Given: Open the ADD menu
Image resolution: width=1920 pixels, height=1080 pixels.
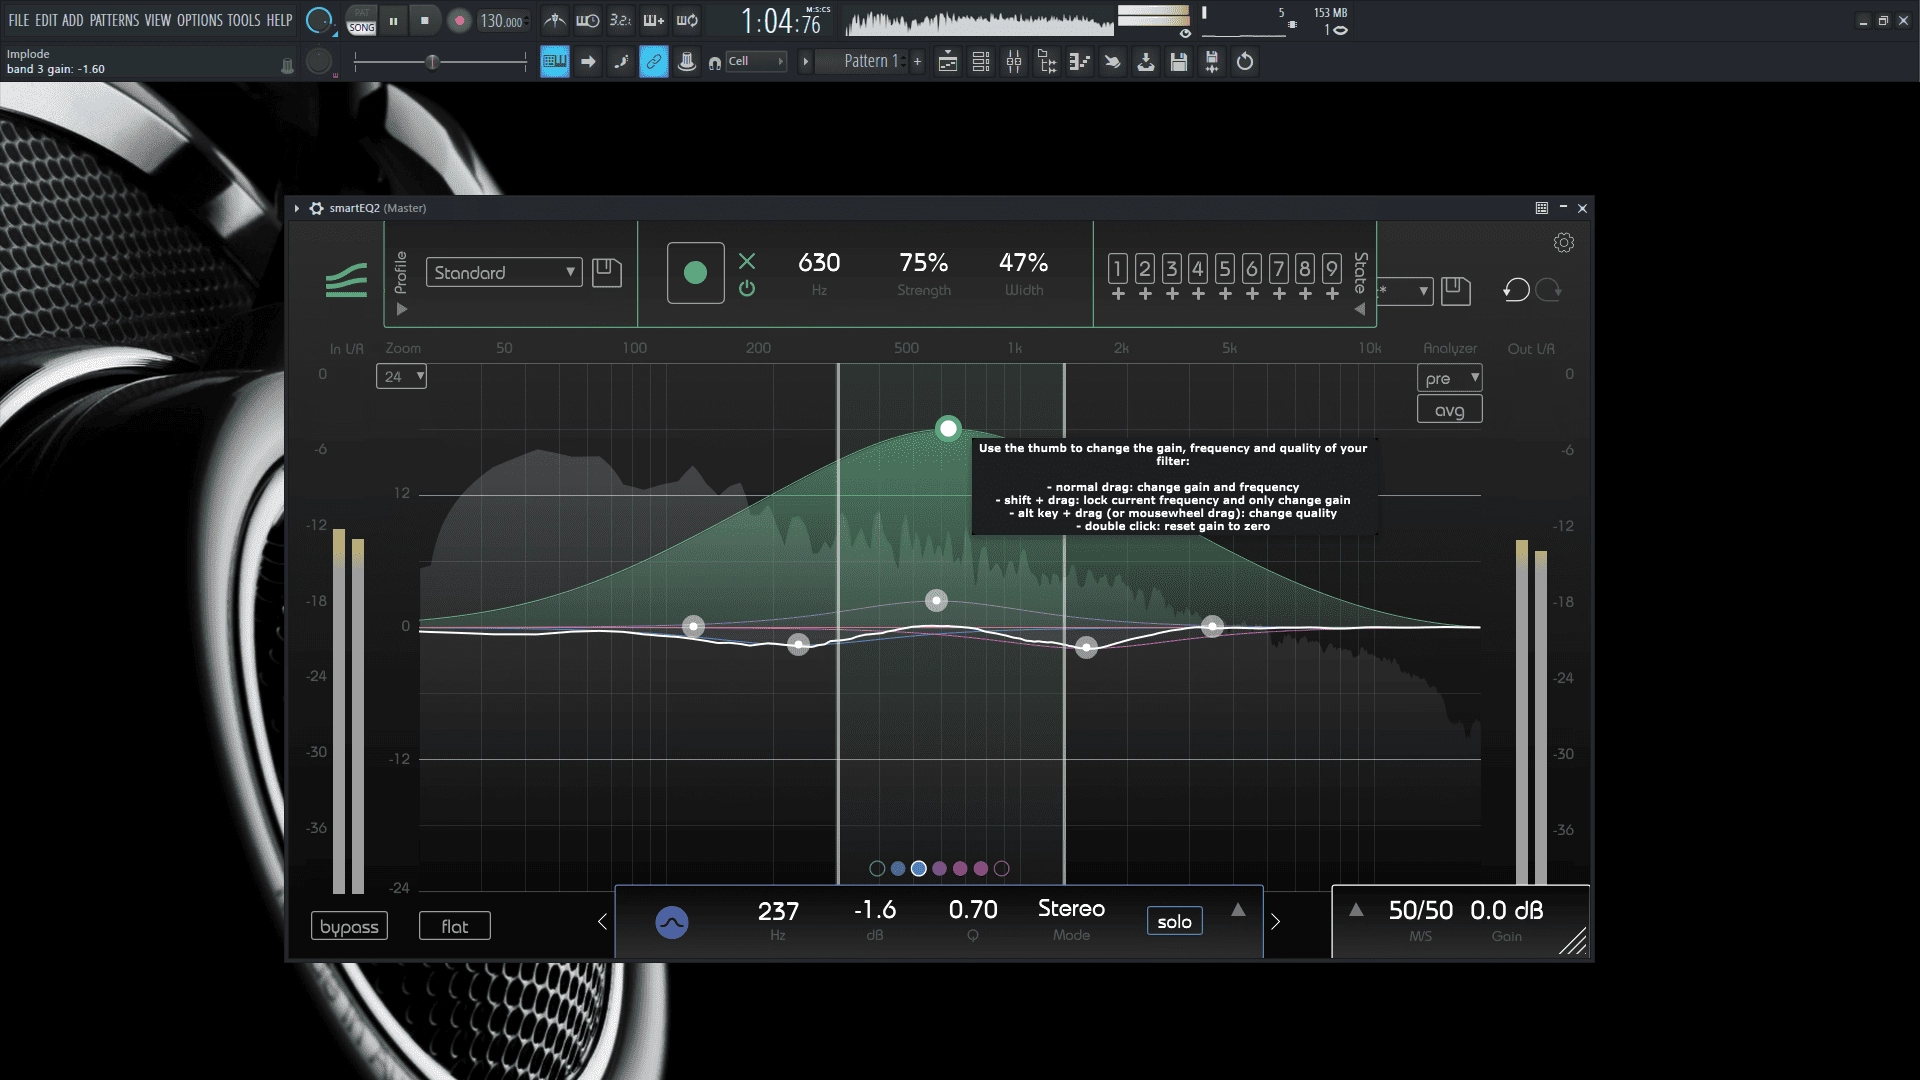Looking at the screenshot, I should coord(73,20).
